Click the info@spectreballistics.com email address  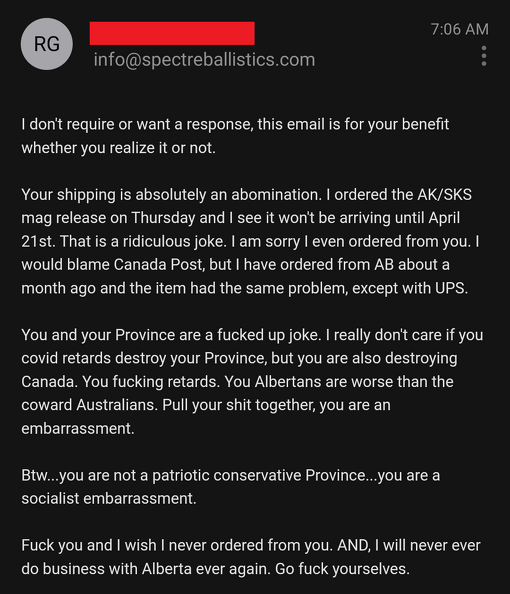[x=204, y=60]
